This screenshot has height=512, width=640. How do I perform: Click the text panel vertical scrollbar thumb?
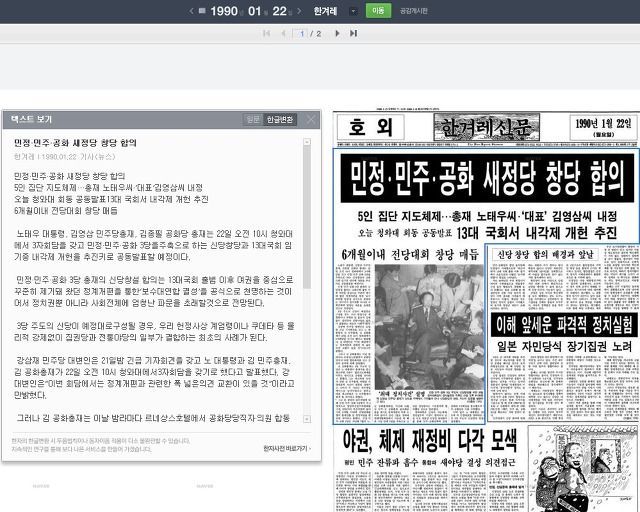pyautogui.click(x=307, y=216)
